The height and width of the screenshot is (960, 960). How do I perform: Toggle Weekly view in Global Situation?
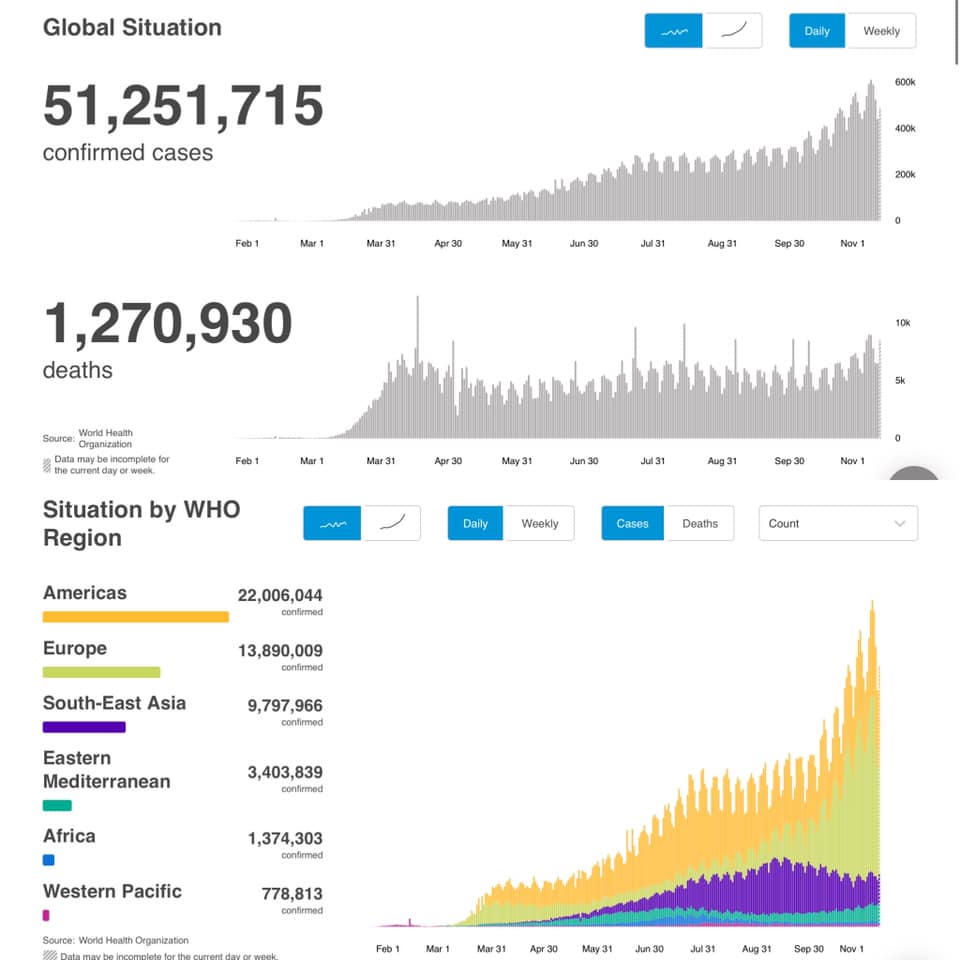(881, 31)
